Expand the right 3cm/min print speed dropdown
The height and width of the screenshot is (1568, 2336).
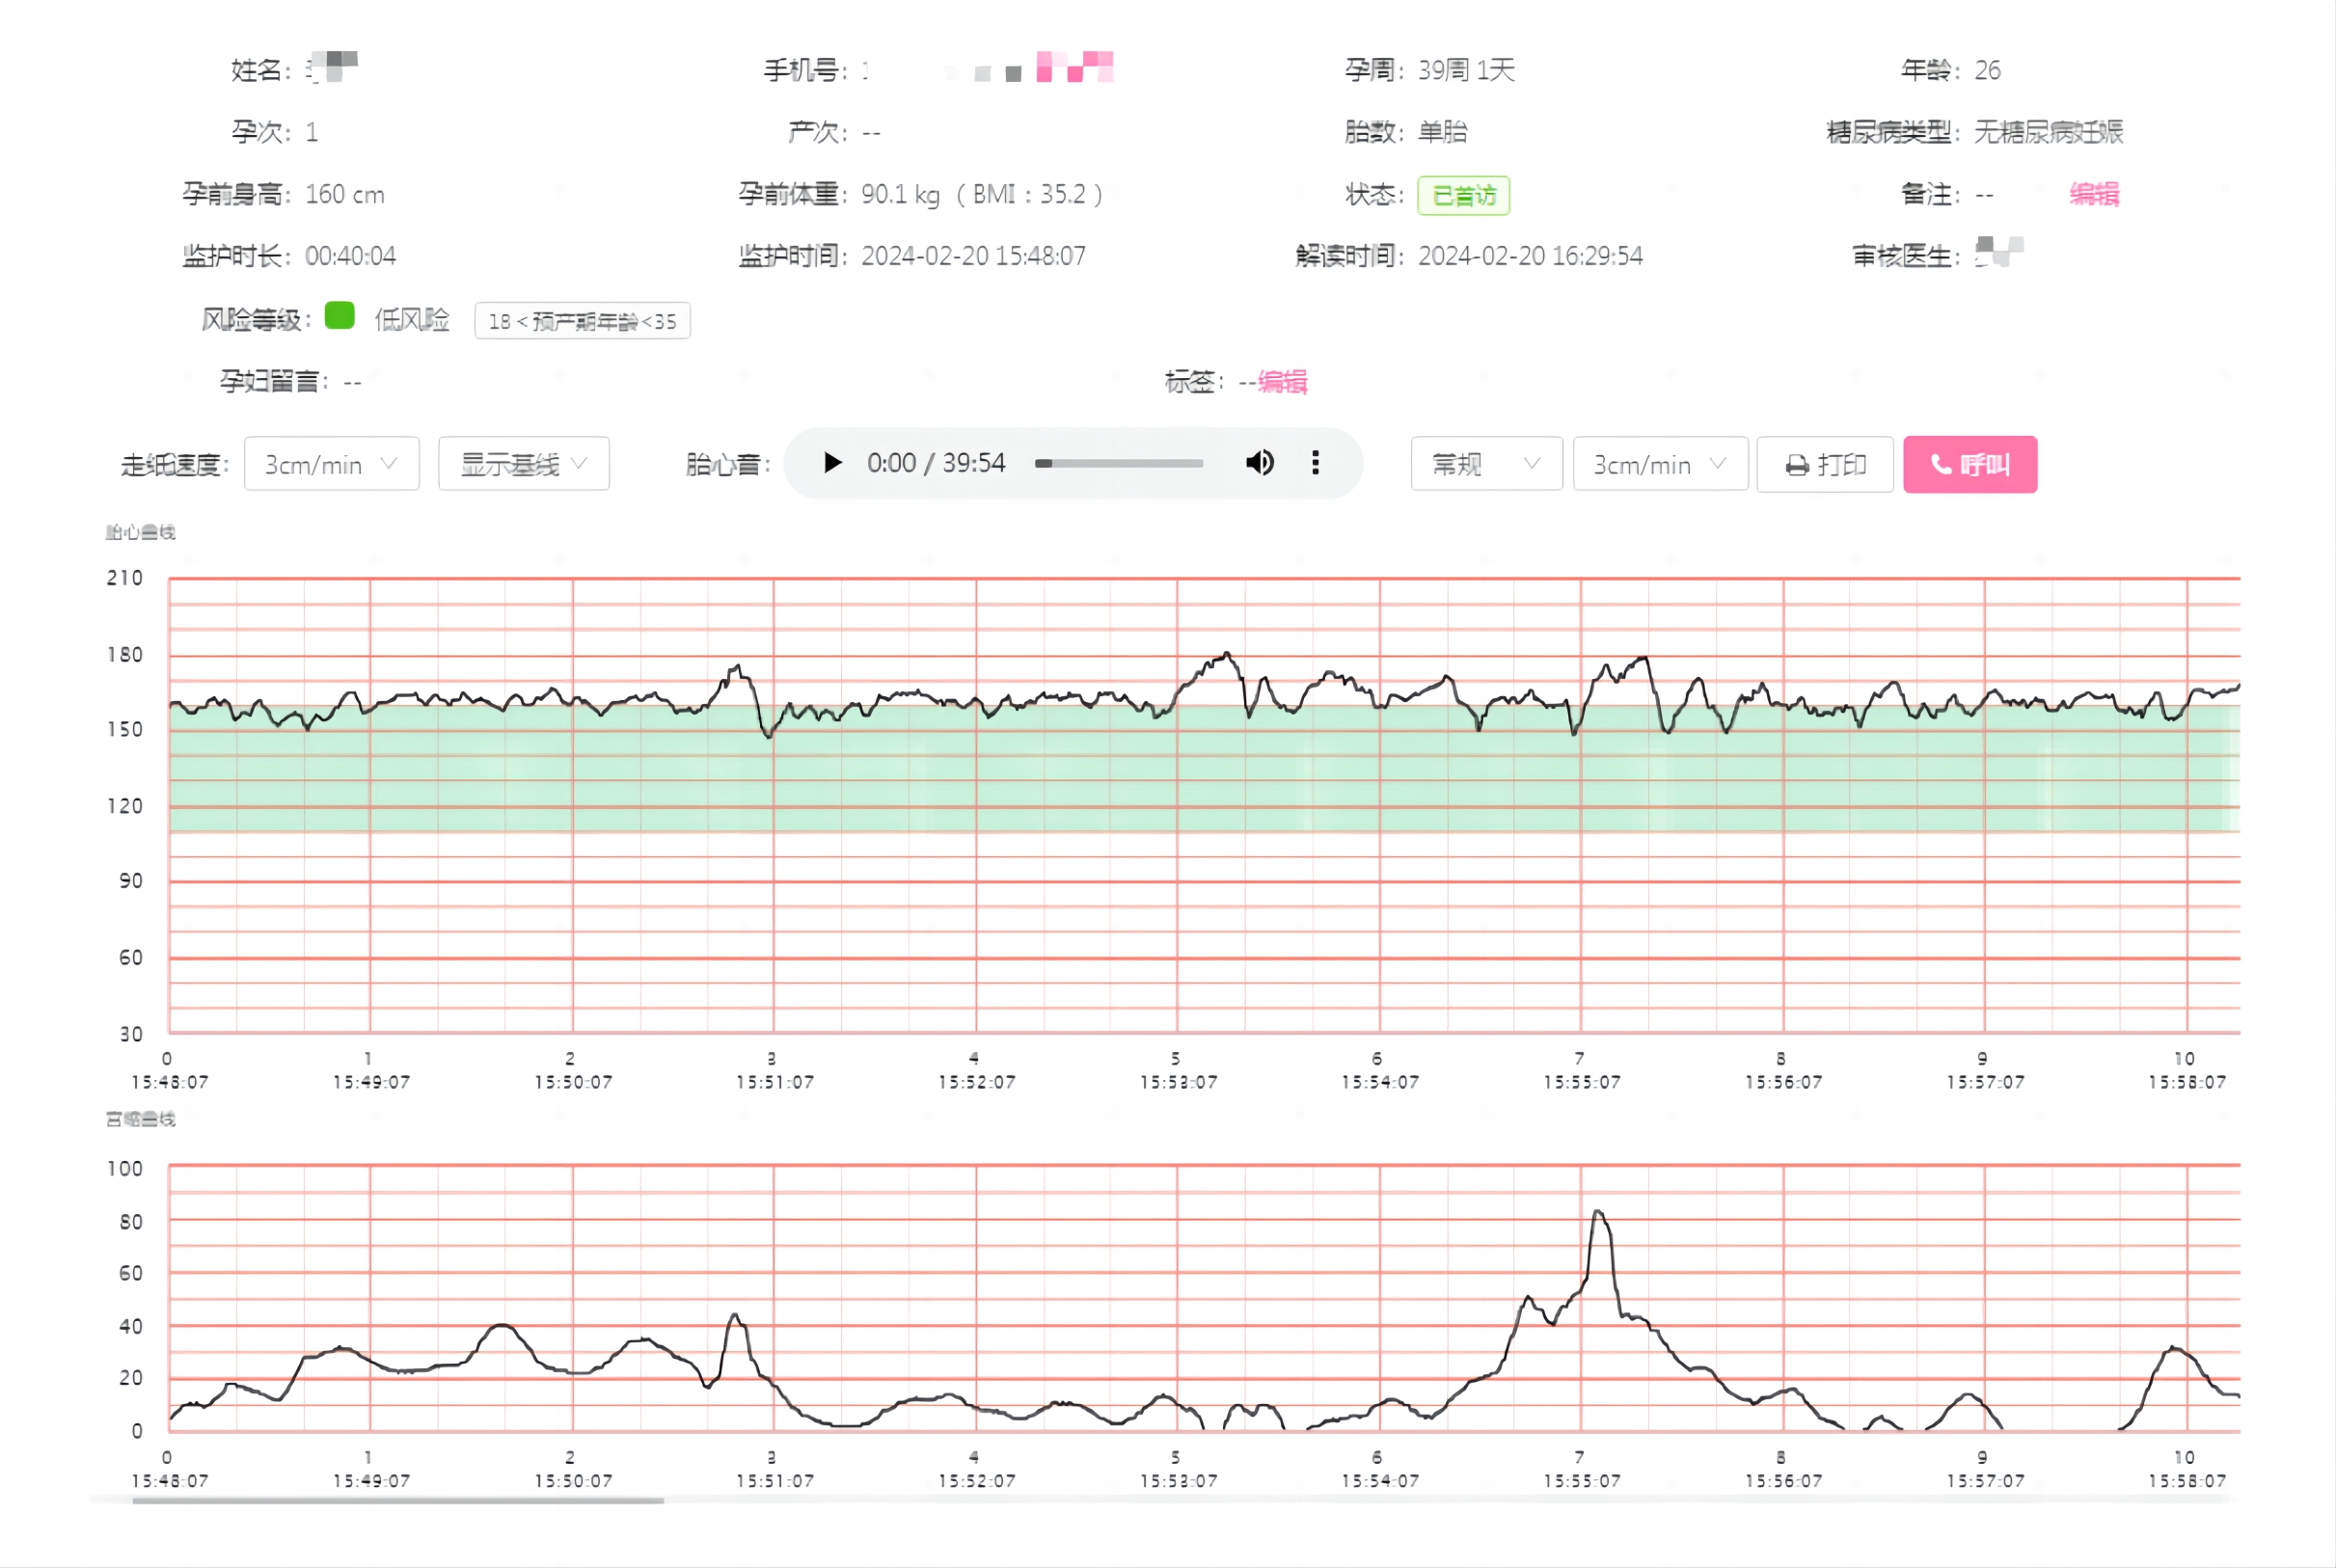point(1659,464)
